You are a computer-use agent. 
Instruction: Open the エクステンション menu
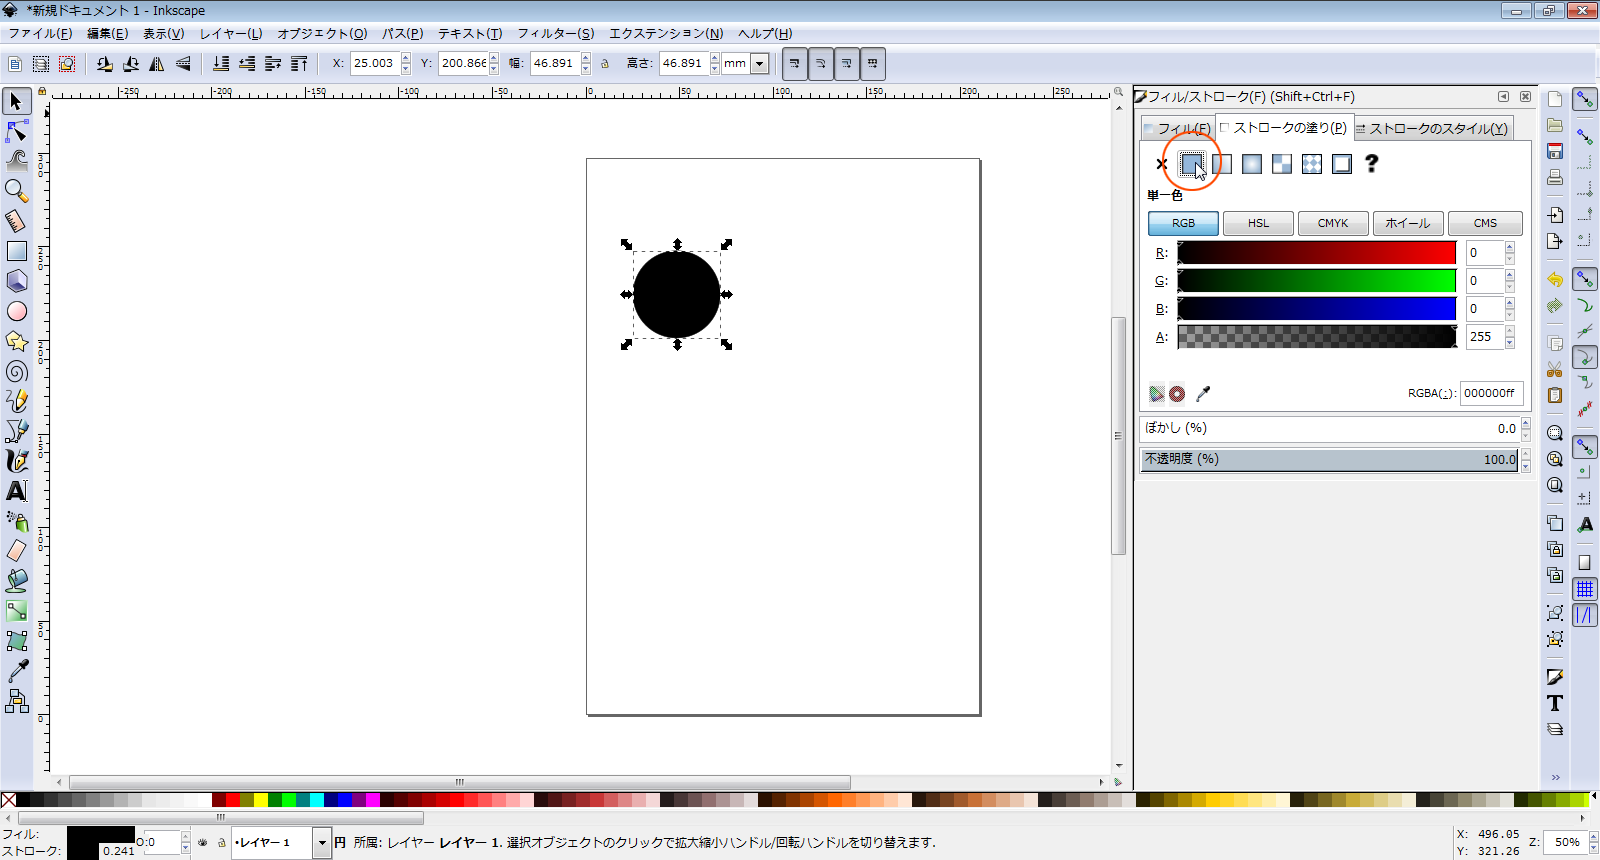coord(665,33)
